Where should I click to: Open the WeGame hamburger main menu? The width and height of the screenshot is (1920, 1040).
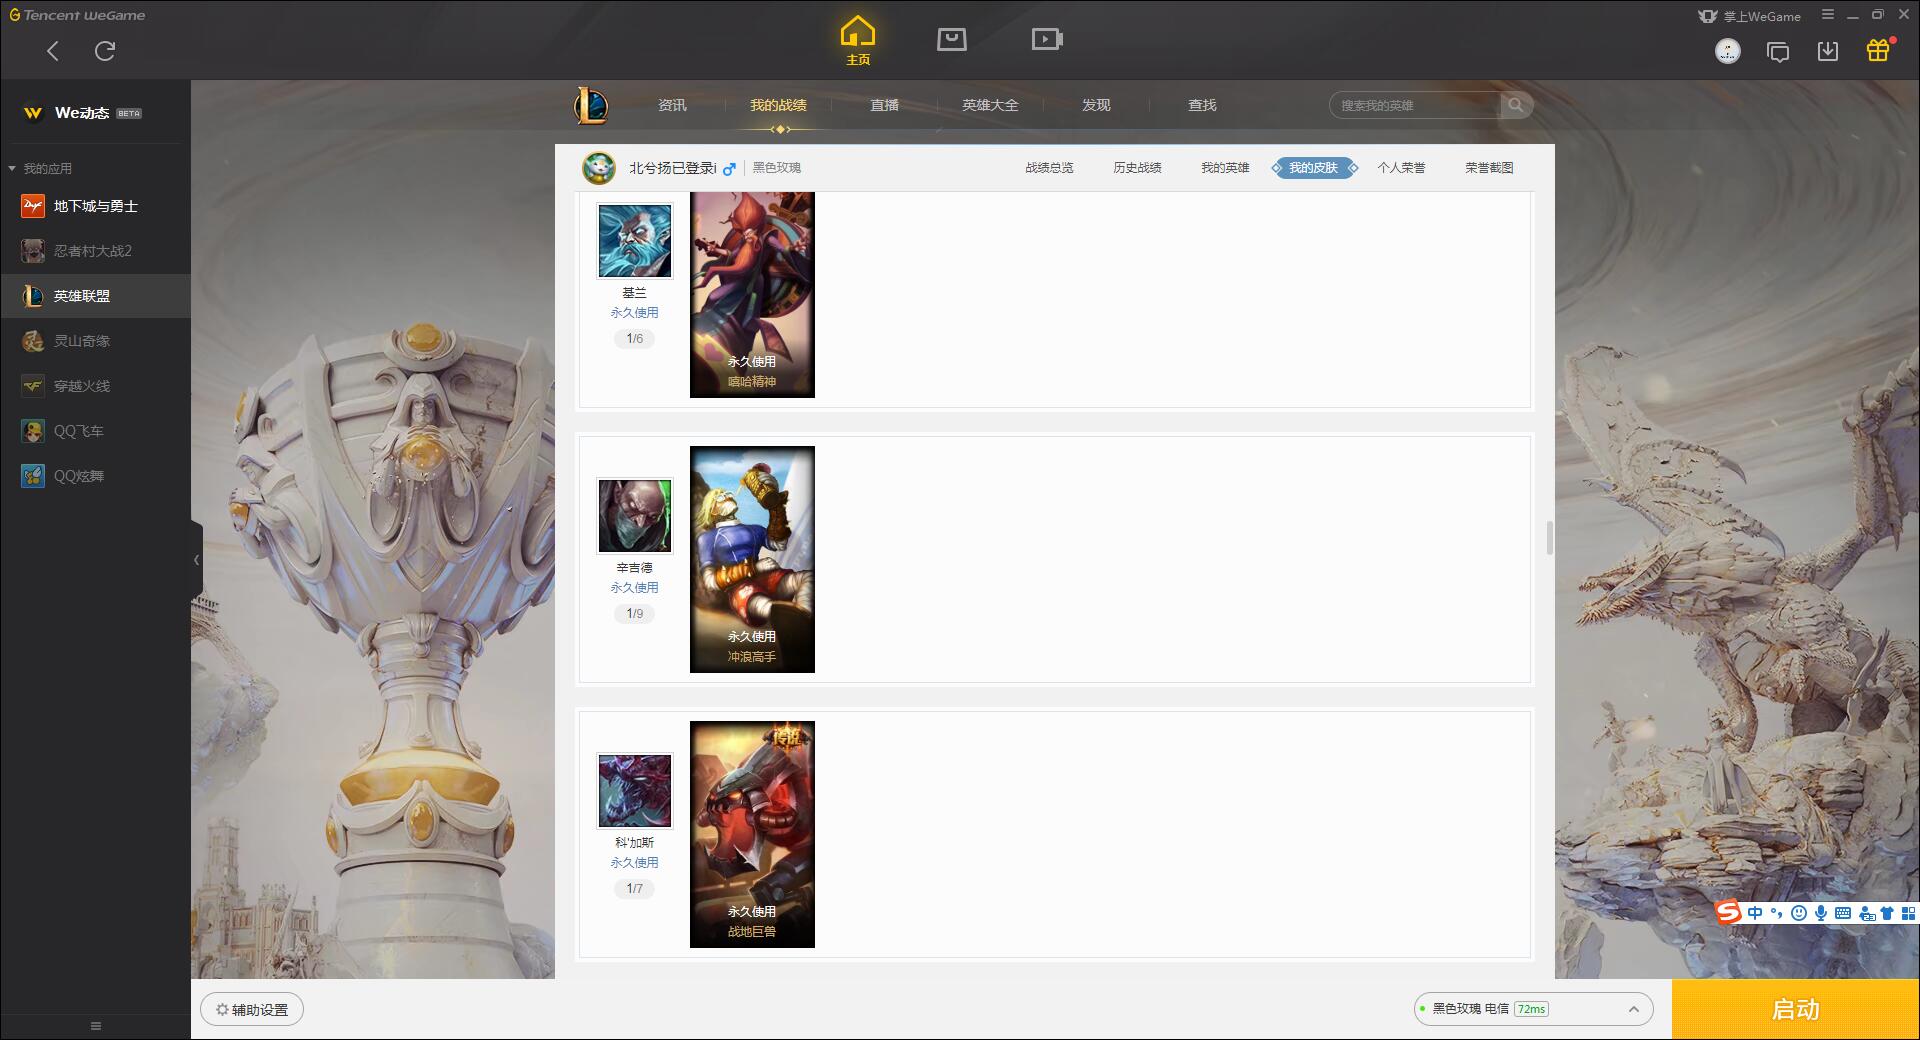1828,15
